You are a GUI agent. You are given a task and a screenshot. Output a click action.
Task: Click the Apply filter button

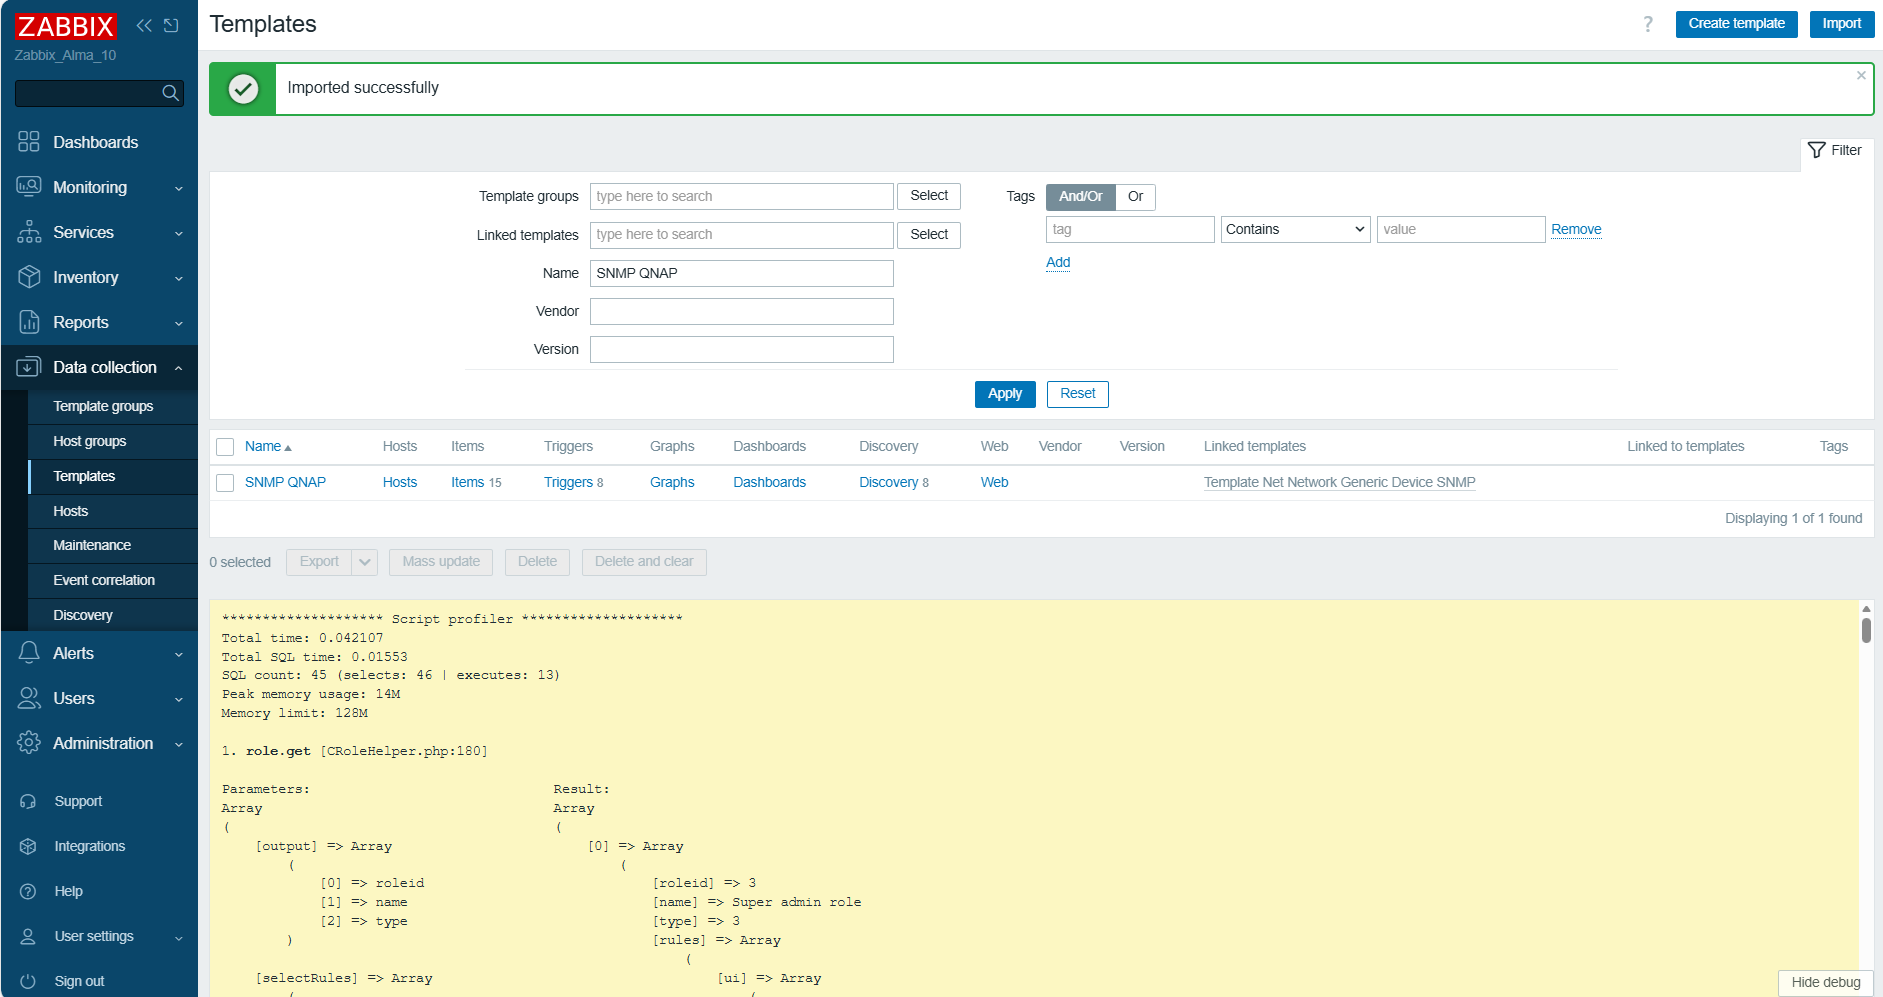click(x=1004, y=394)
